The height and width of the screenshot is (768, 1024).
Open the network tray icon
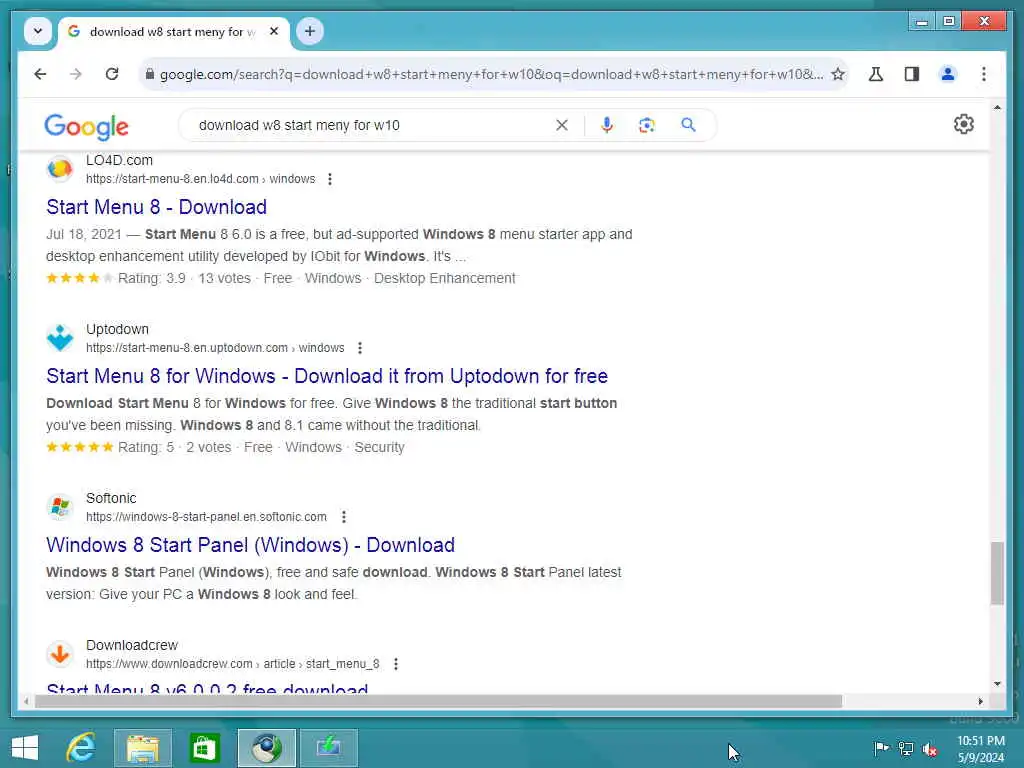pyautogui.click(x=905, y=749)
